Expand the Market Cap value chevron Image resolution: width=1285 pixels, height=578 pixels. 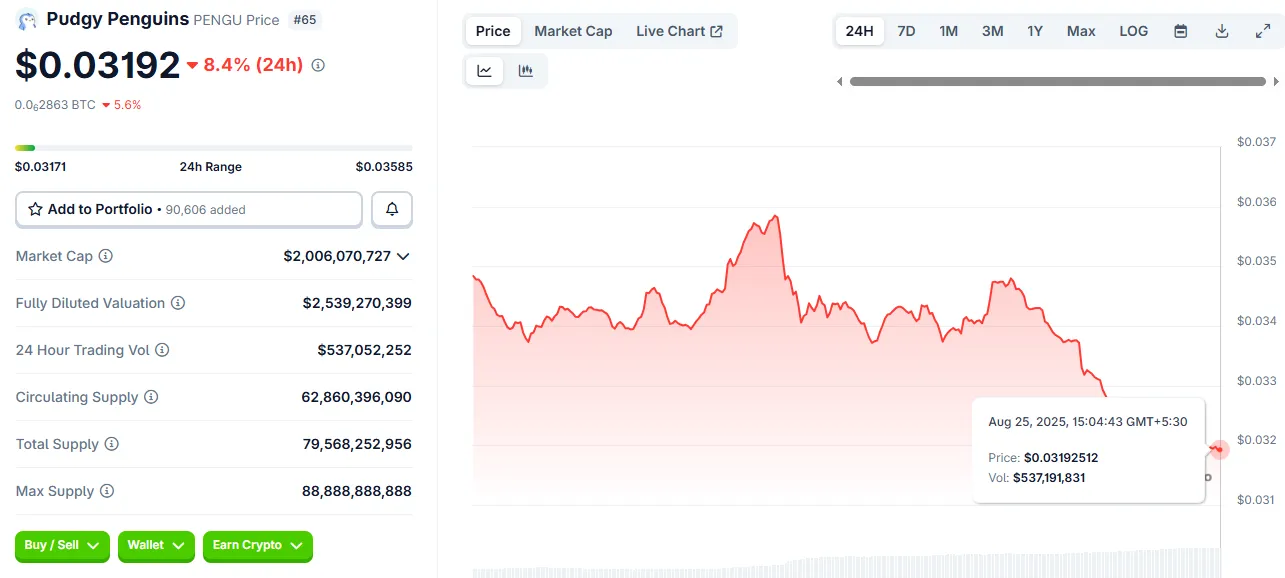(403, 256)
